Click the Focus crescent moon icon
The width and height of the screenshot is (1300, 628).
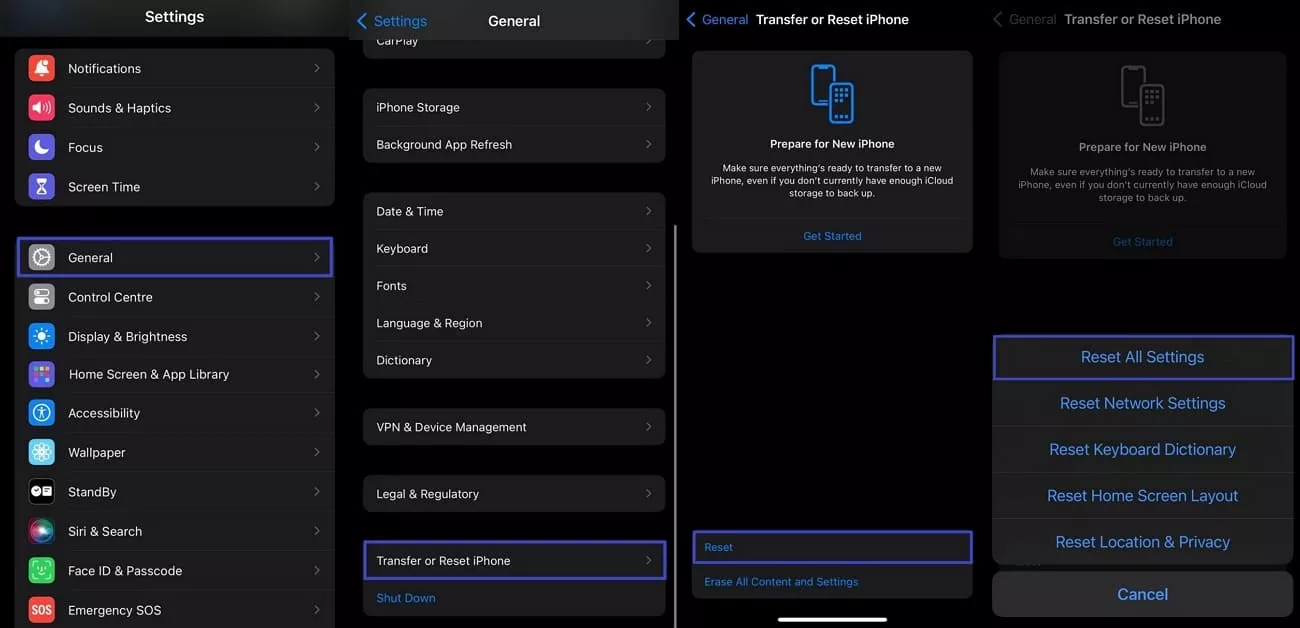[x=40, y=147]
